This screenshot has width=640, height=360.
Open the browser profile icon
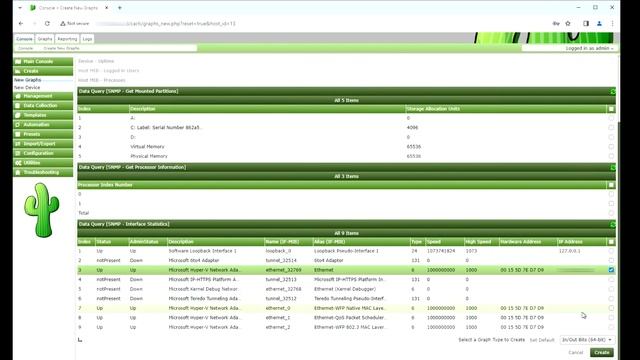click(x=599, y=24)
